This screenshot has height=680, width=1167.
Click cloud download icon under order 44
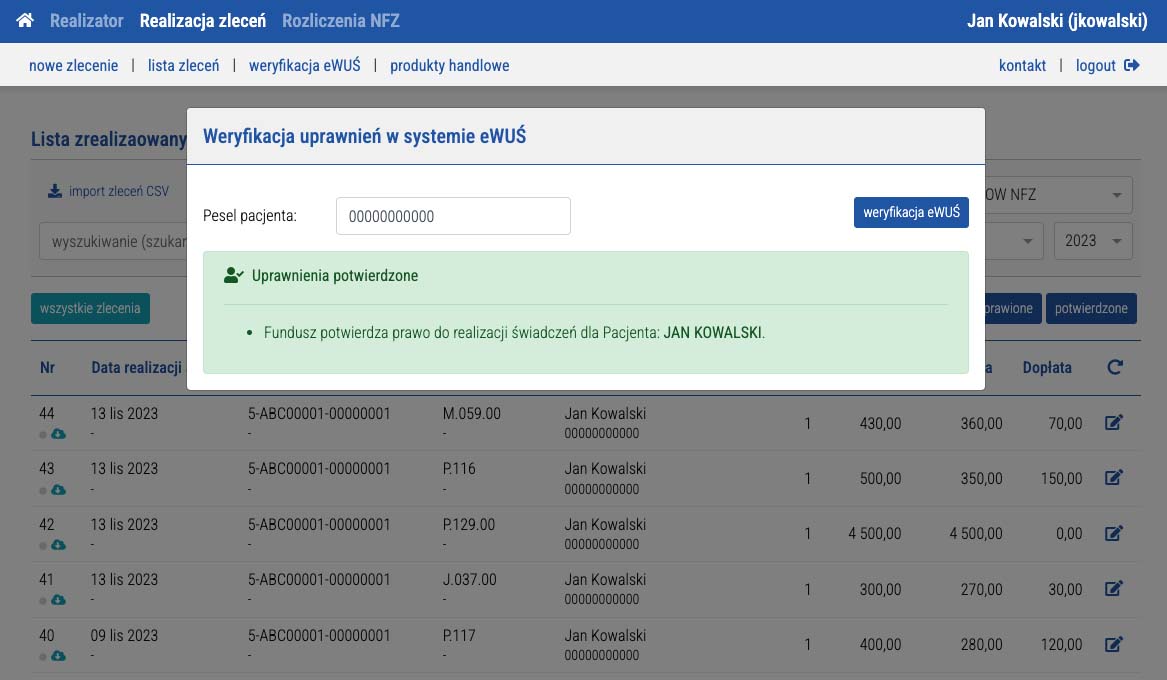click(58, 434)
